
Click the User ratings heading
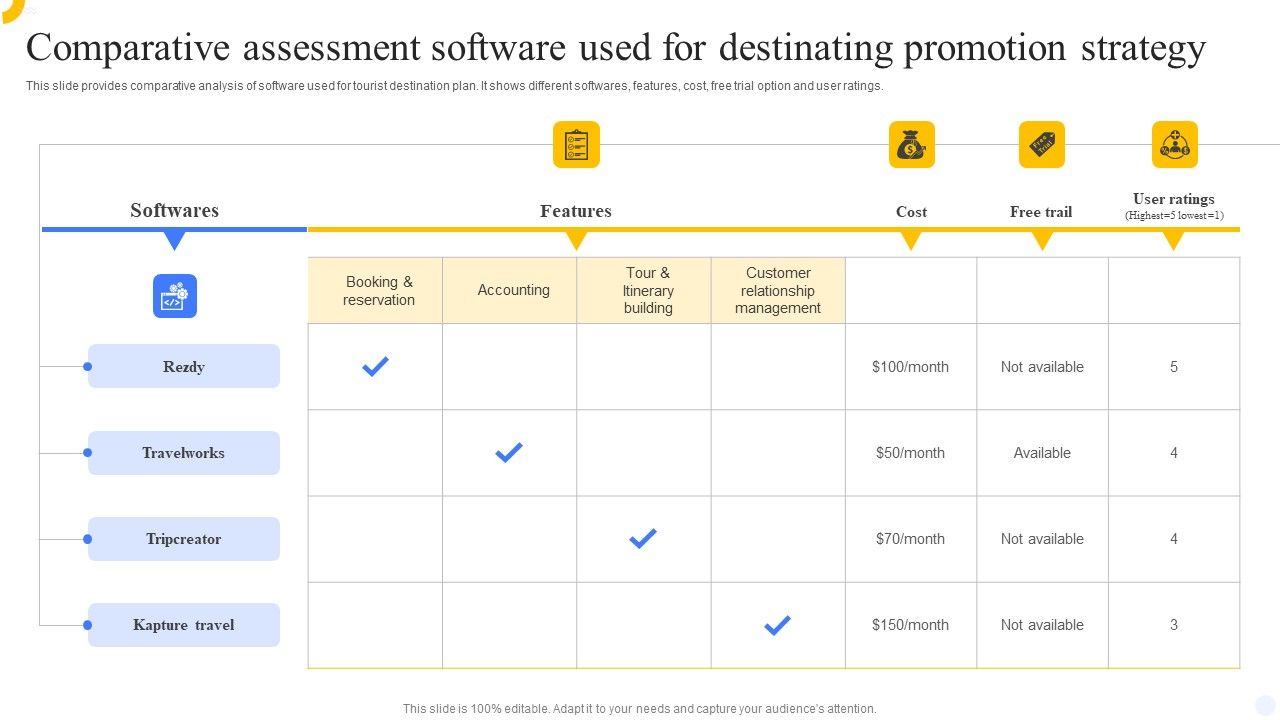pos(1174,199)
